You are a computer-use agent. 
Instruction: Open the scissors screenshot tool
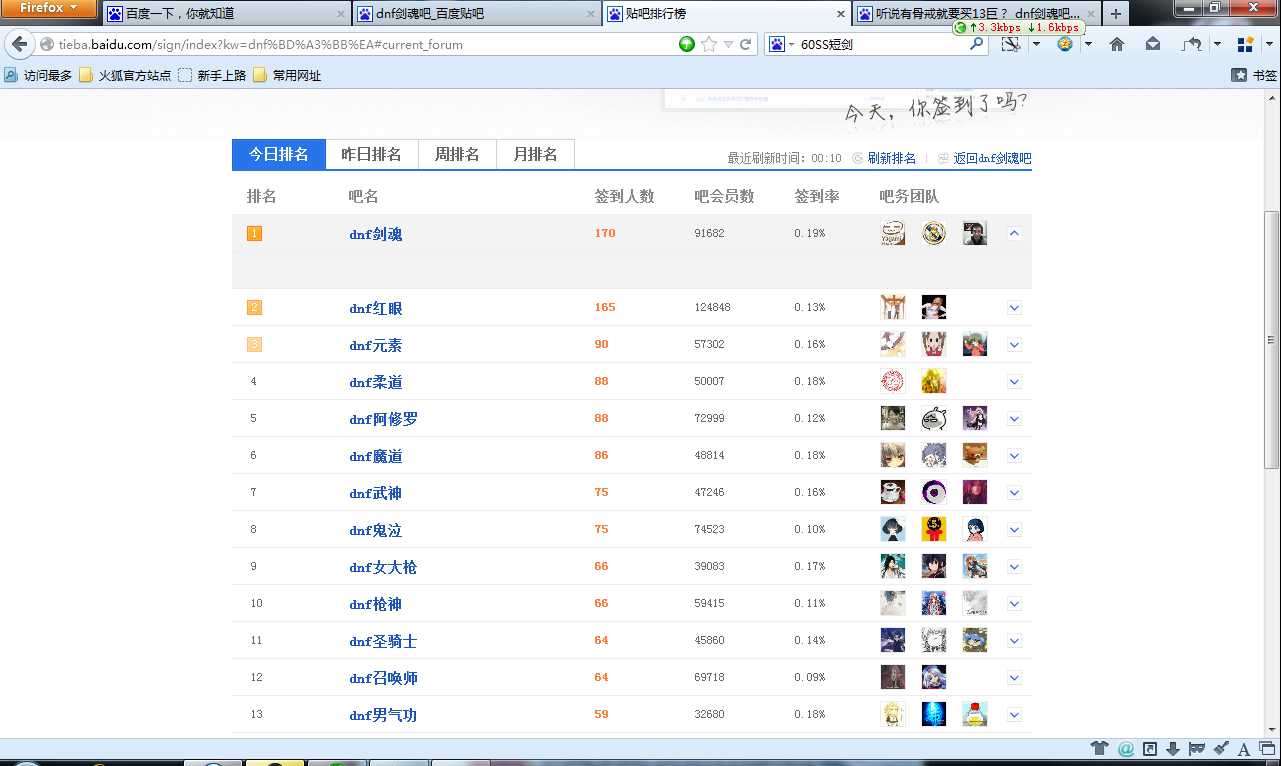[1010, 44]
